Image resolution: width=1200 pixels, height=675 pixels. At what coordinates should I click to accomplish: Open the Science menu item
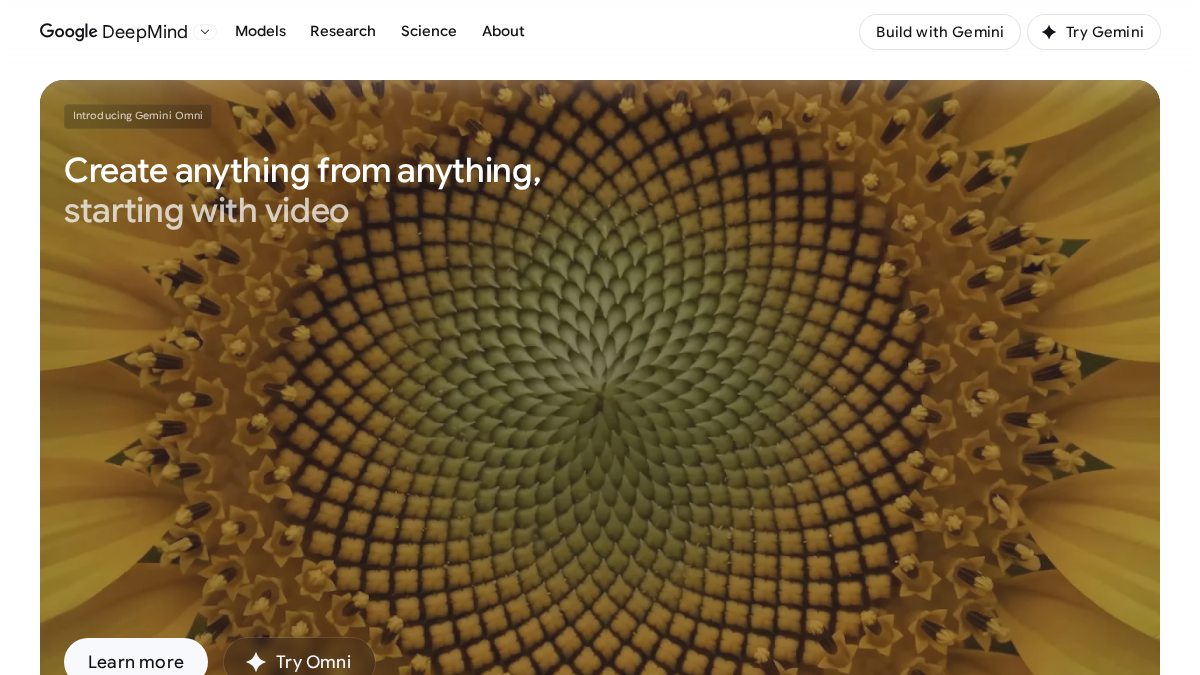tap(429, 31)
